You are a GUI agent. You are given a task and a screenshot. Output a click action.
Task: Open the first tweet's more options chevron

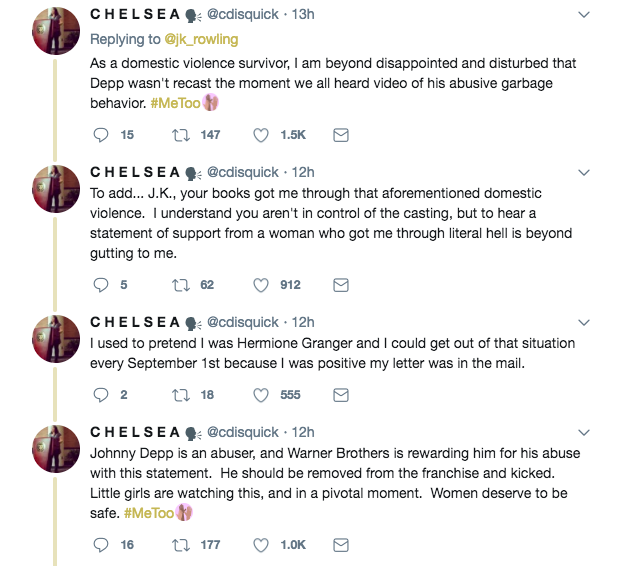(x=584, y=15)
